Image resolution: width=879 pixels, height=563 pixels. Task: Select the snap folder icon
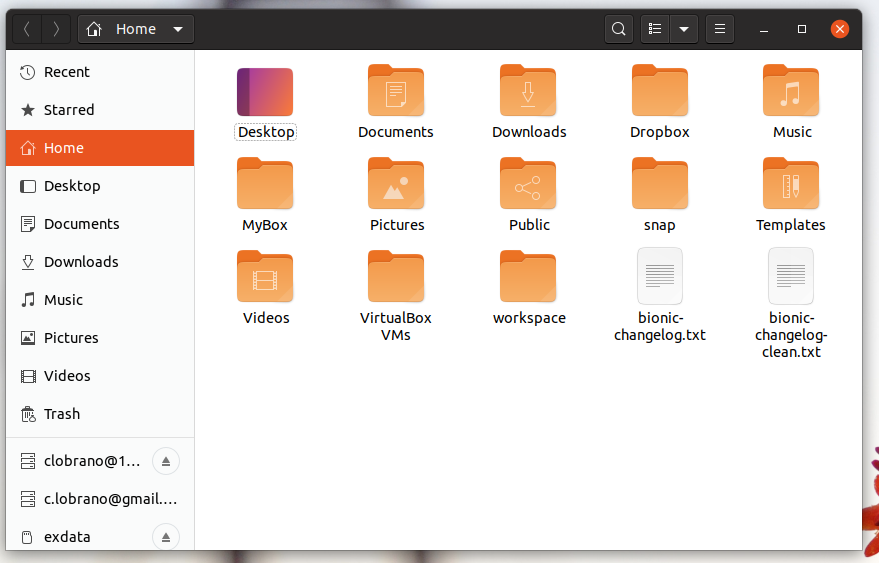point(660,183)
